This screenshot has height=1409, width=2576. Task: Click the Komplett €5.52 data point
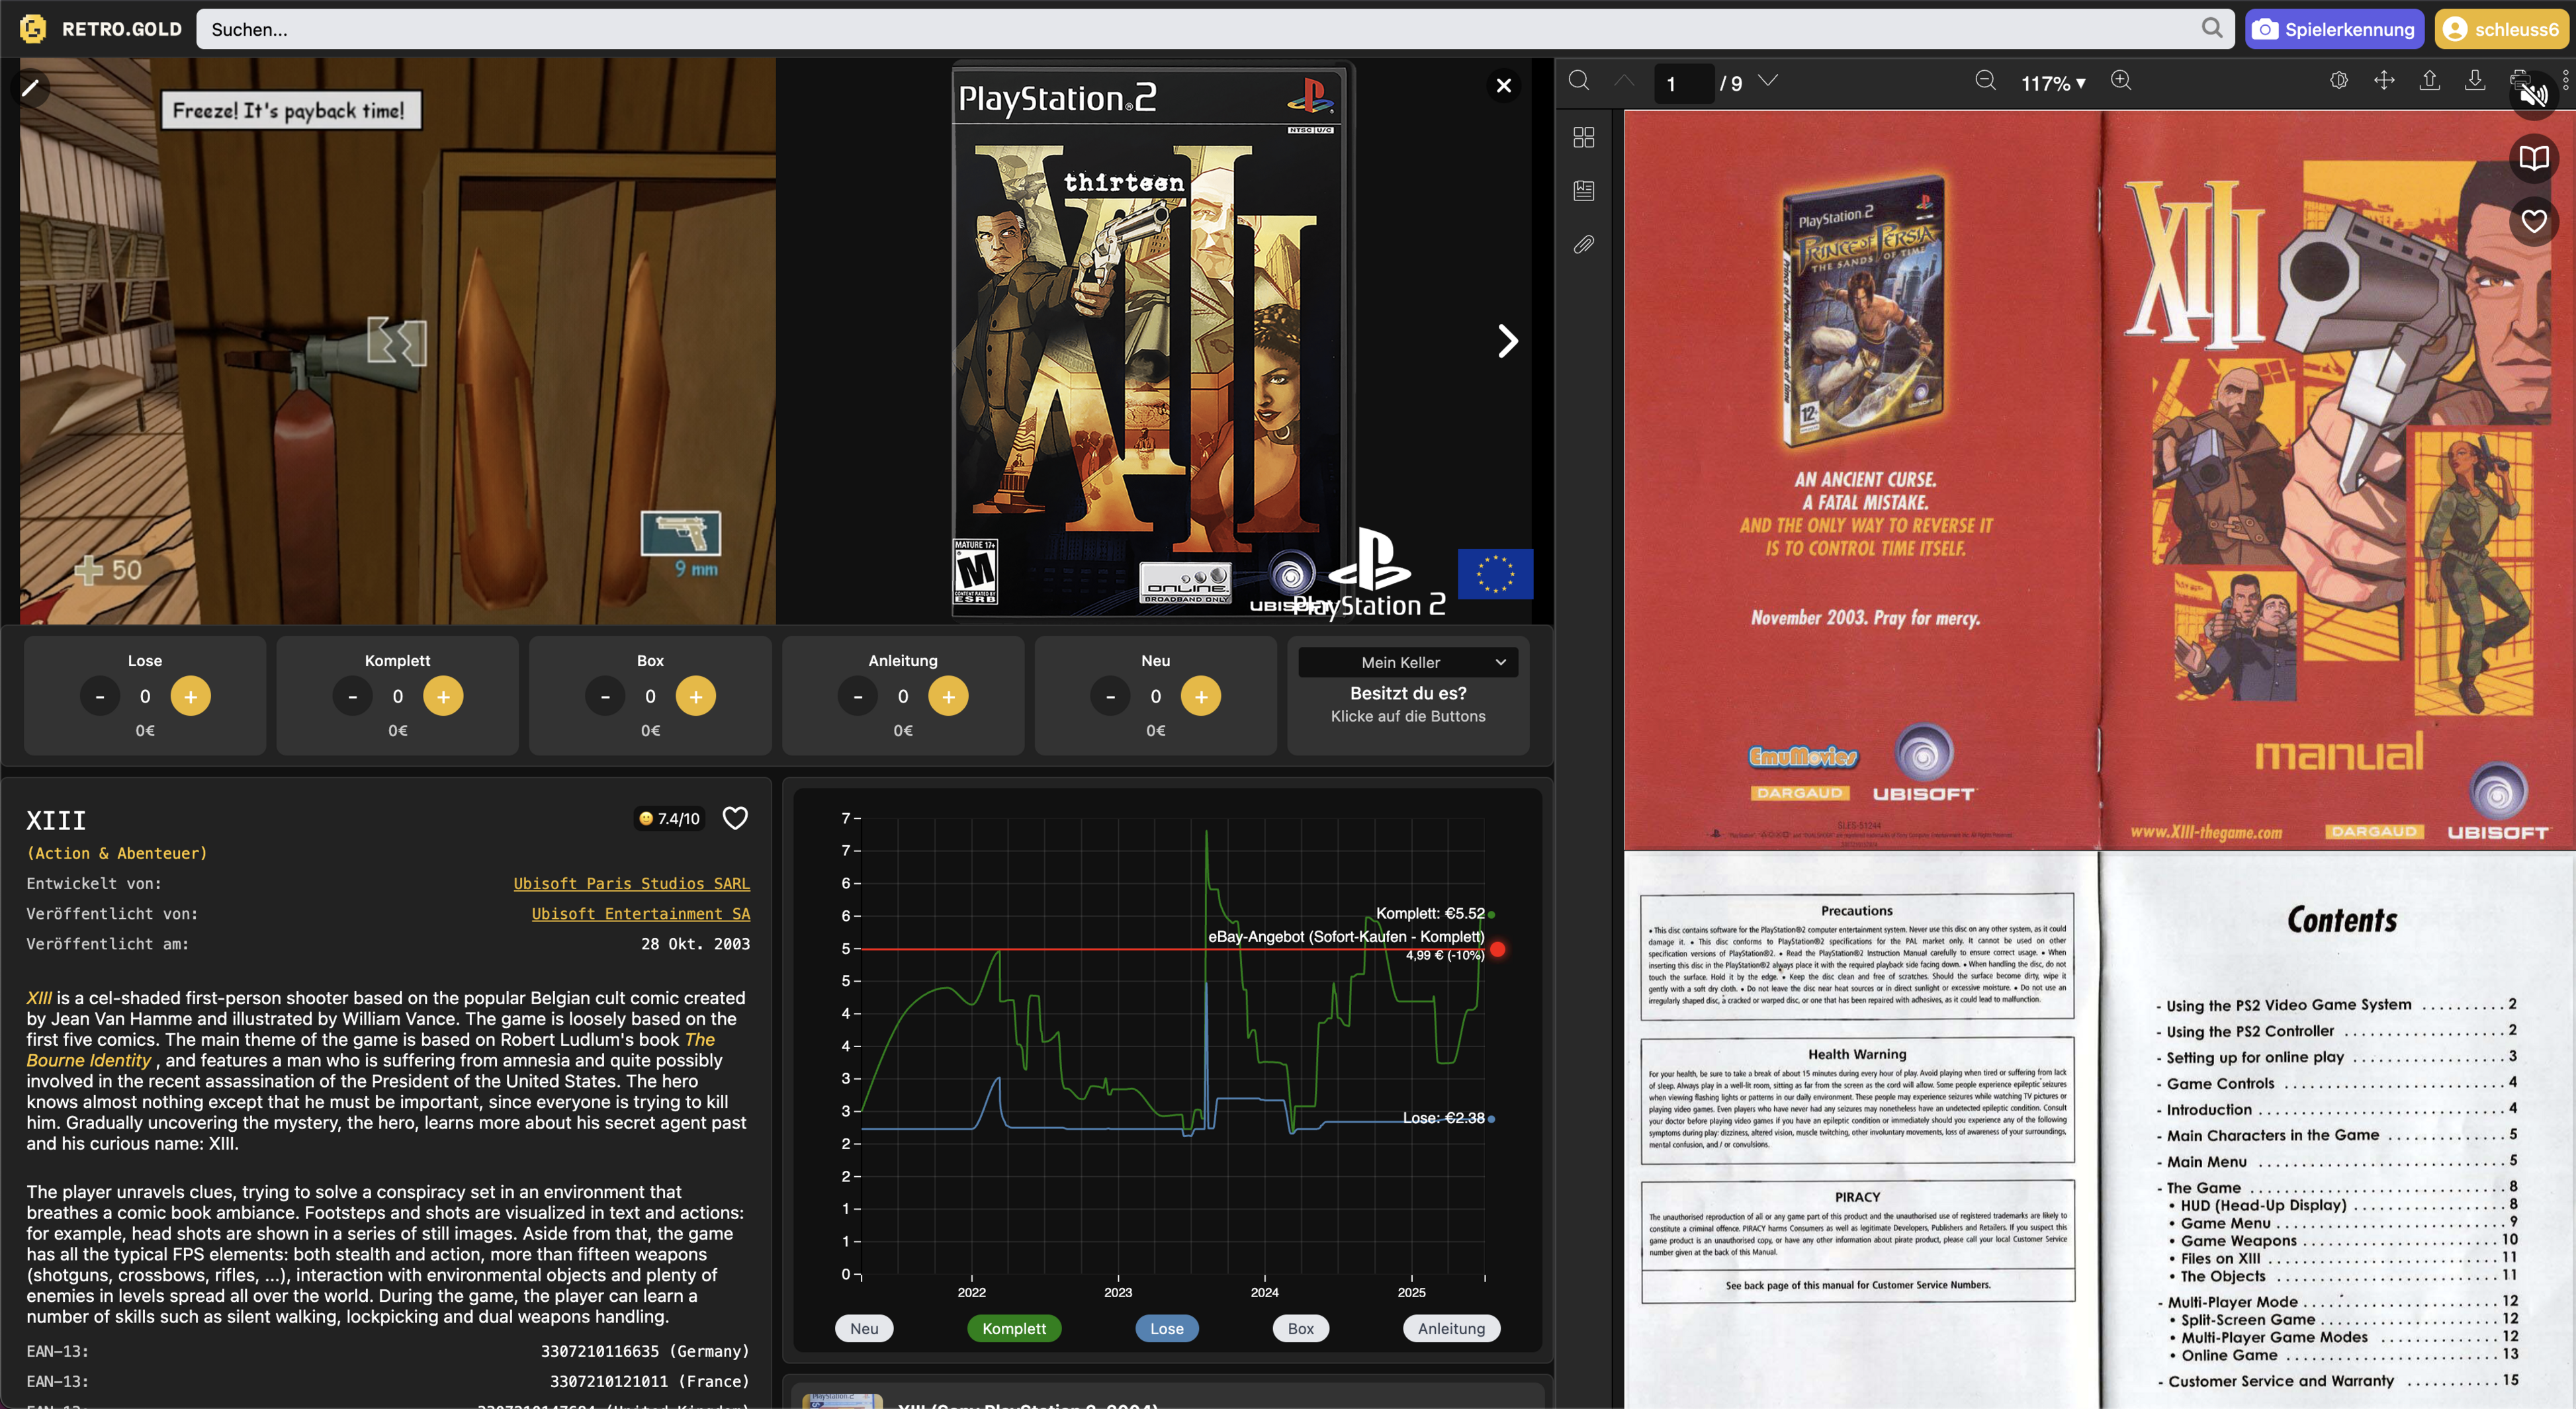coord(1491,914)
